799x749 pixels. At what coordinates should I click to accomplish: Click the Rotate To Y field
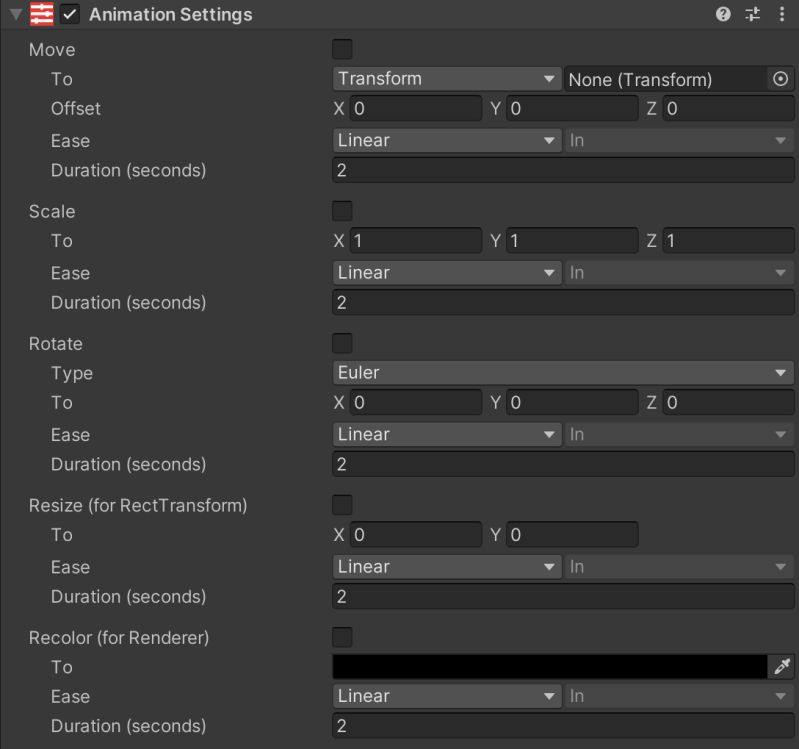click(572, 403)
